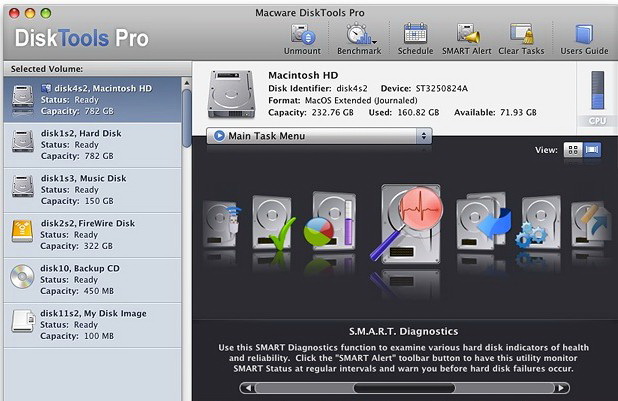Screen dimensions: 618x401
Task: Open the Main Task Menu dropdown
Action: coord(319,136)
